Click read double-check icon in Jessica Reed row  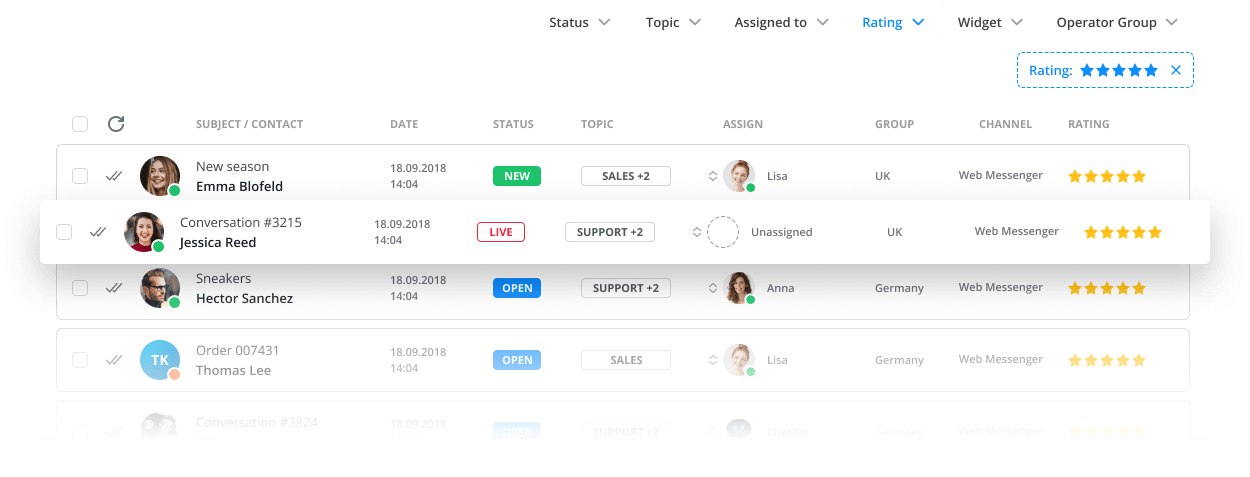tap(98, 232)
